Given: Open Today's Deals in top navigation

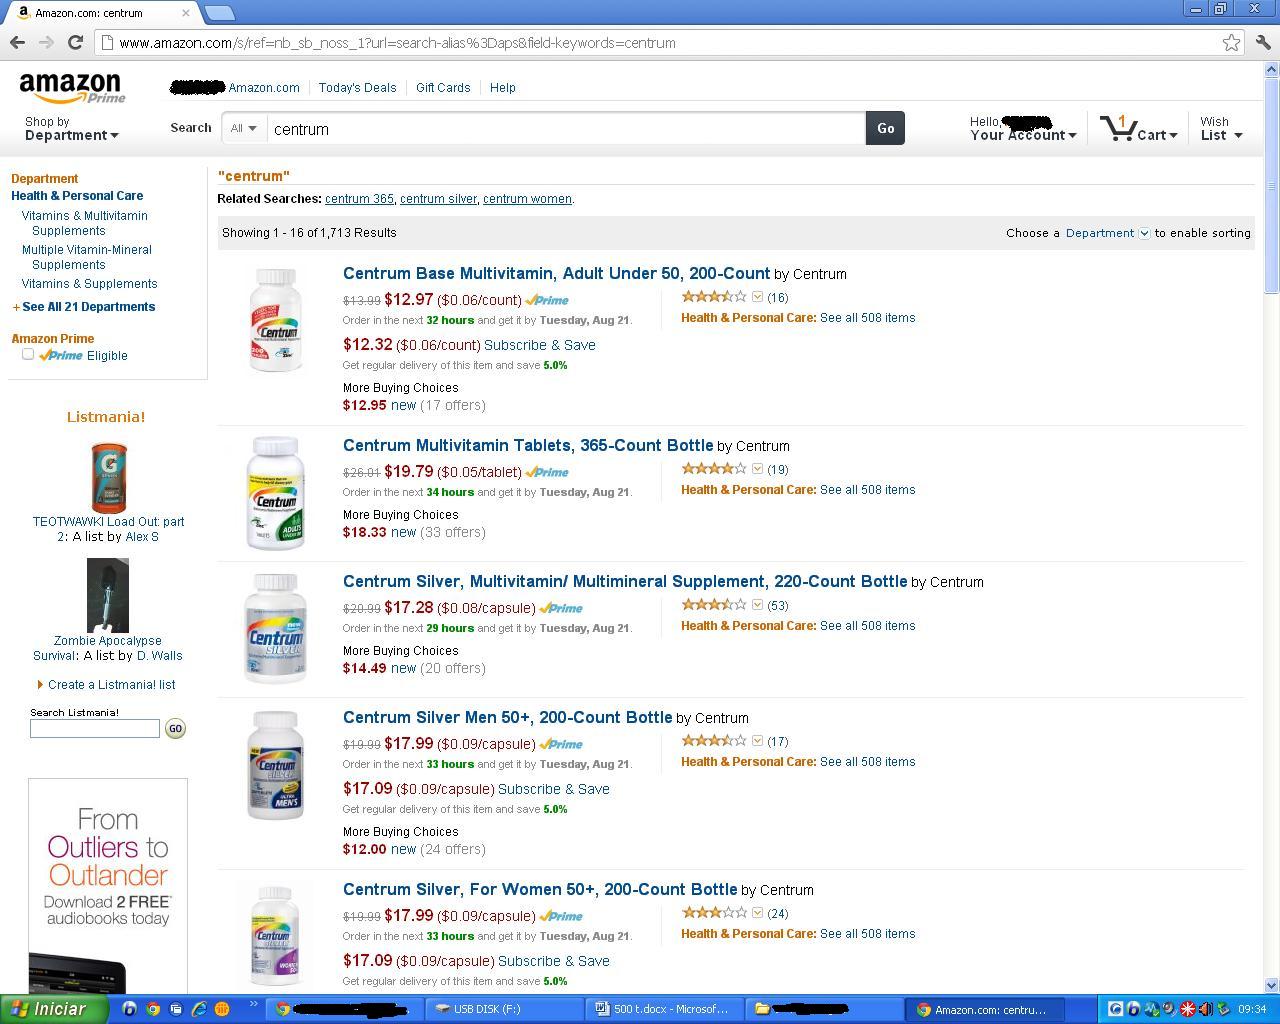Looking at the screenshot, I should 357,88.
